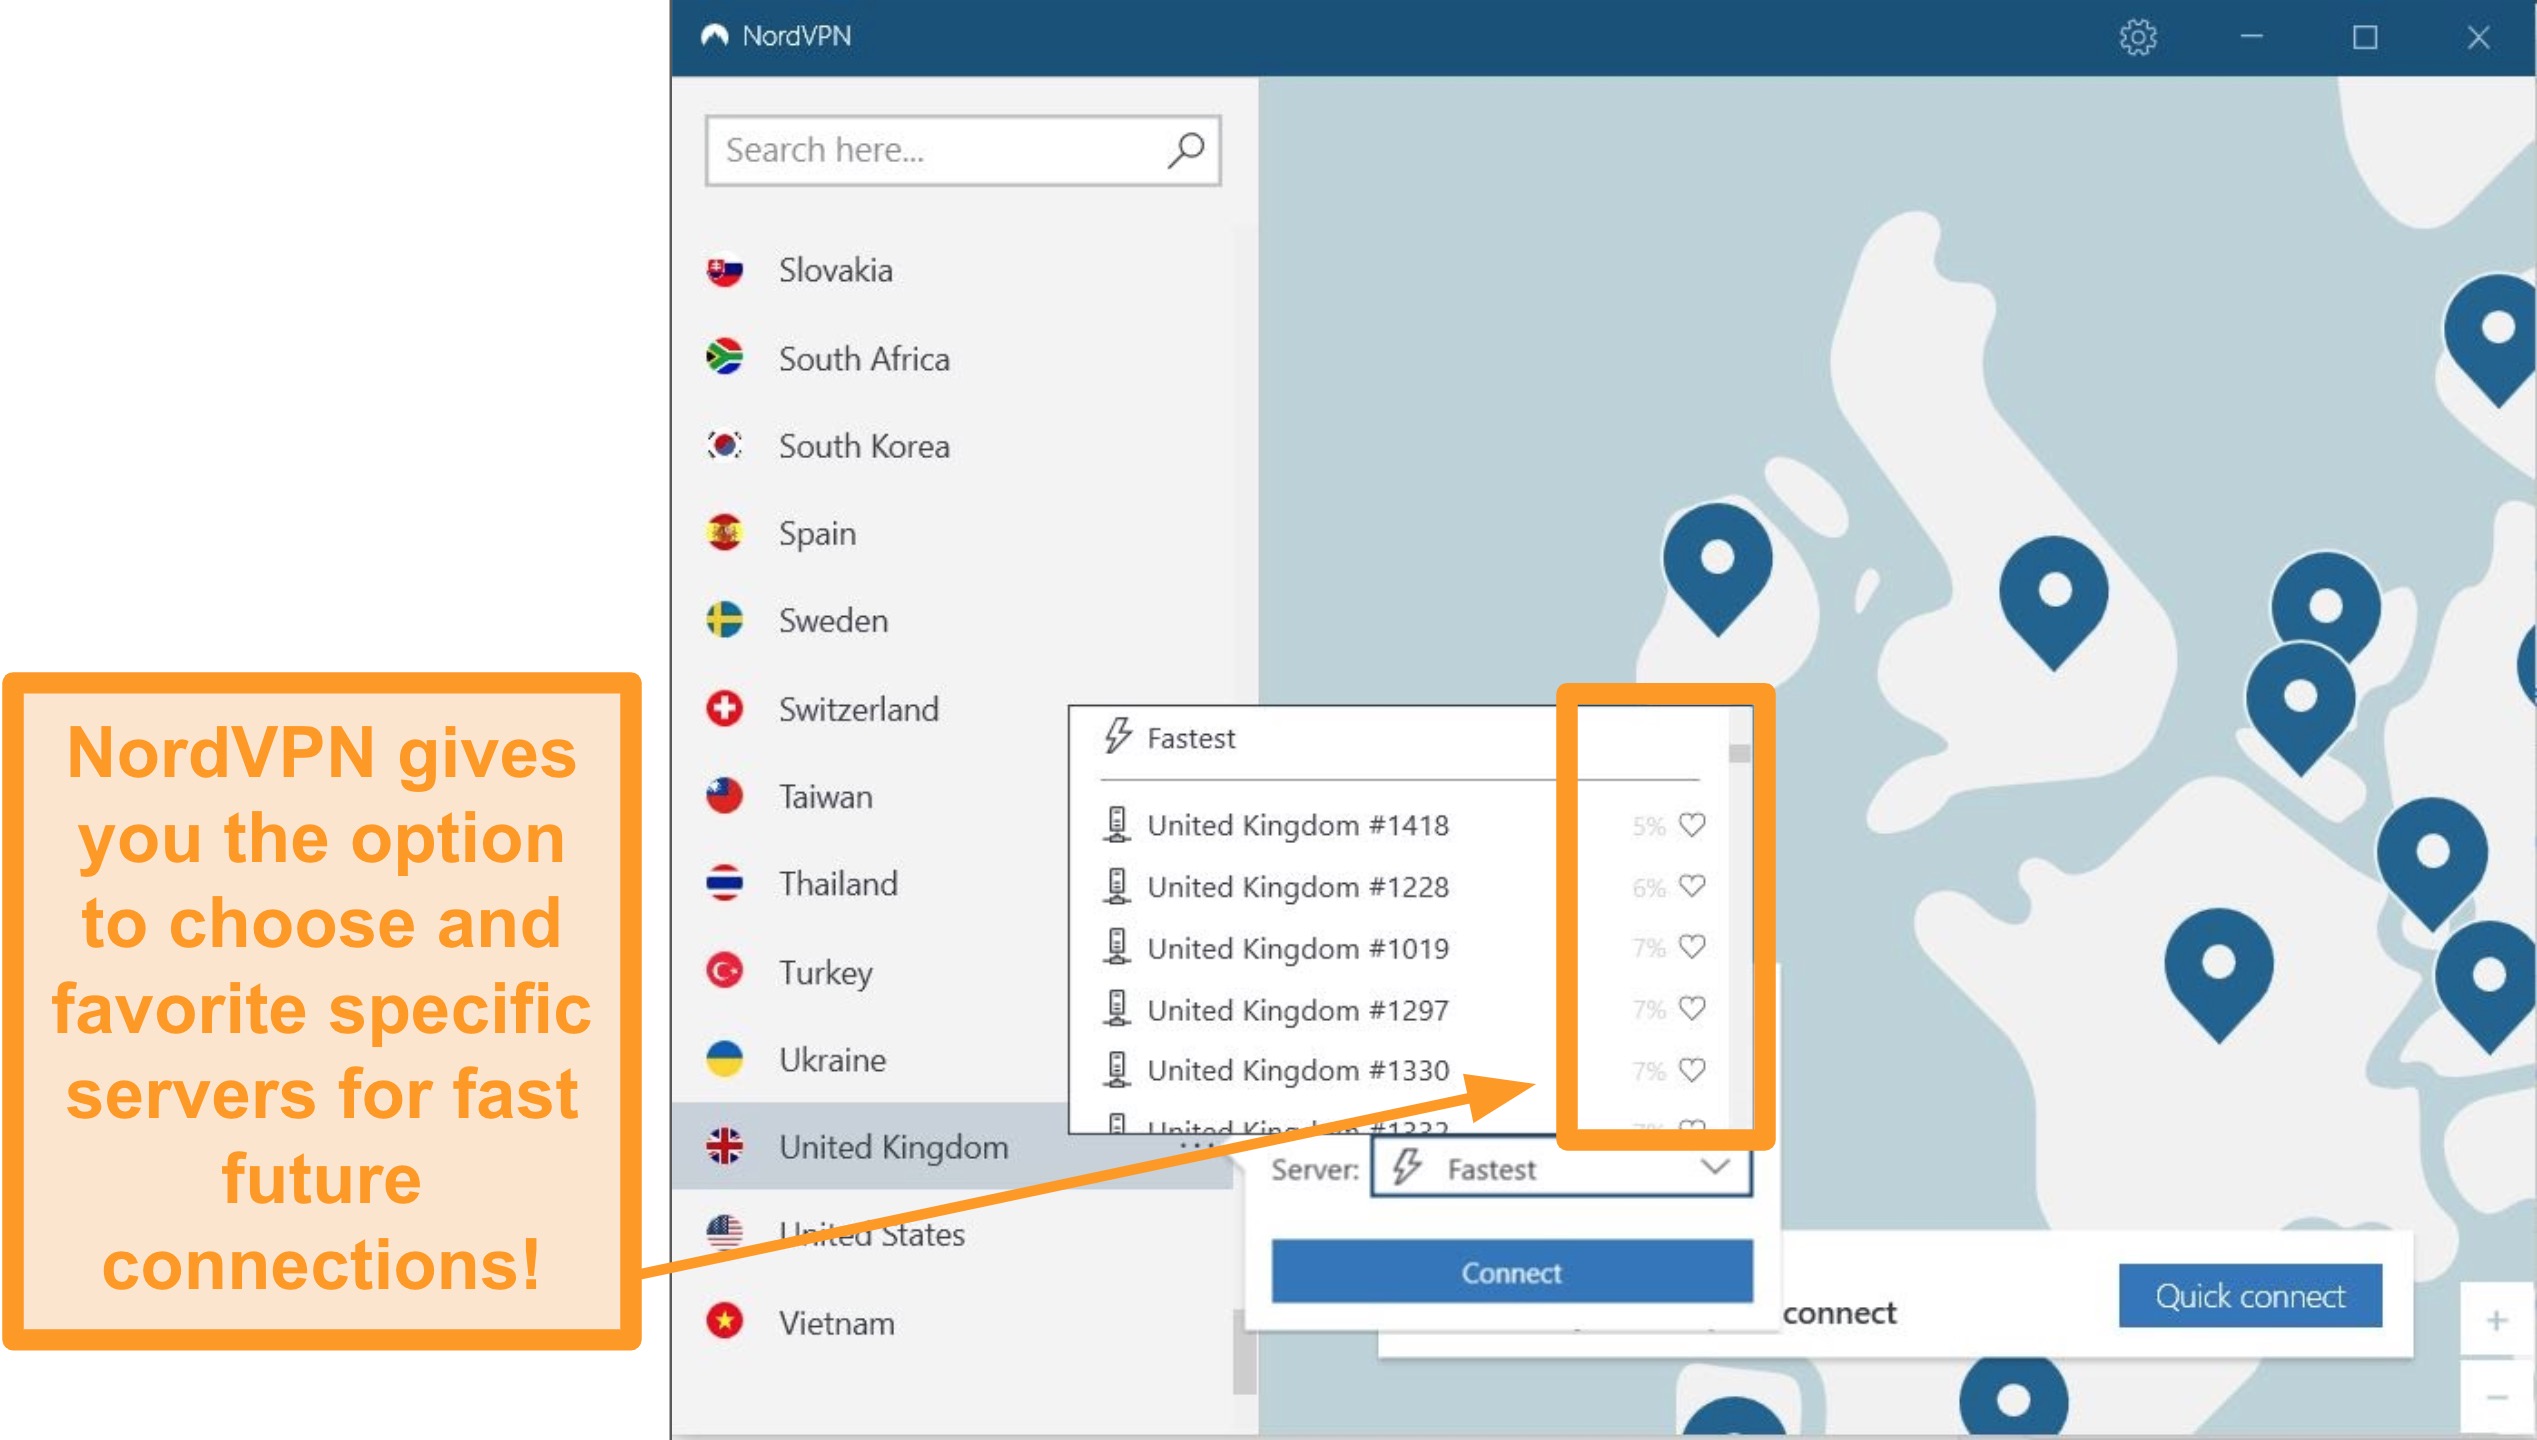Select Spain flag icon
The image size is (2537, 1440).
(x=724, y=533)
